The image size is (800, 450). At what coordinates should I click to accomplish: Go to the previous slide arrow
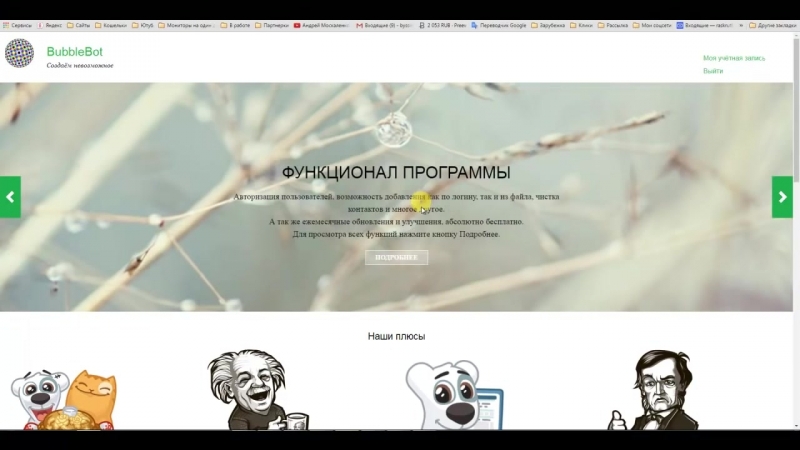tap(10, 197)
